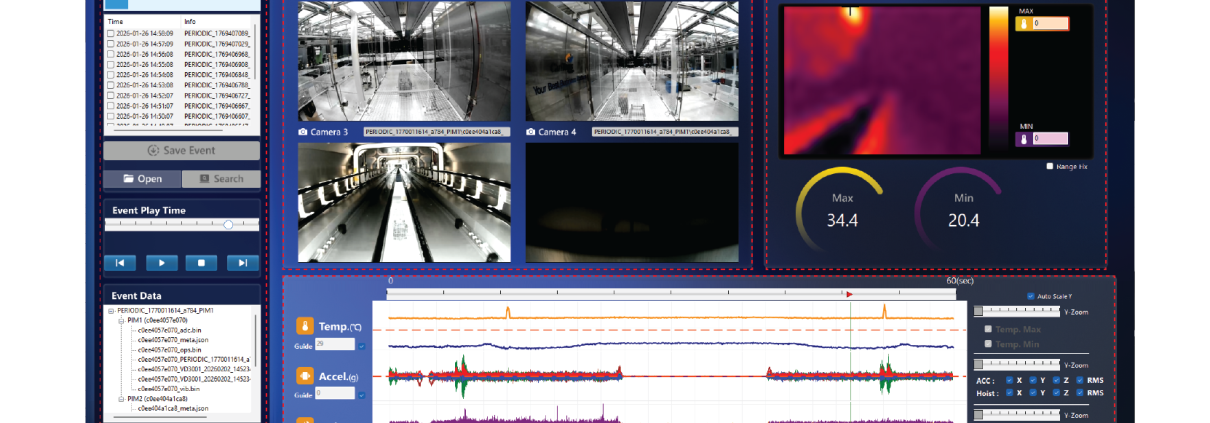Viewport: 1210px width, 423px height.
Task: Skip to the end of the event
Action: 241,263
